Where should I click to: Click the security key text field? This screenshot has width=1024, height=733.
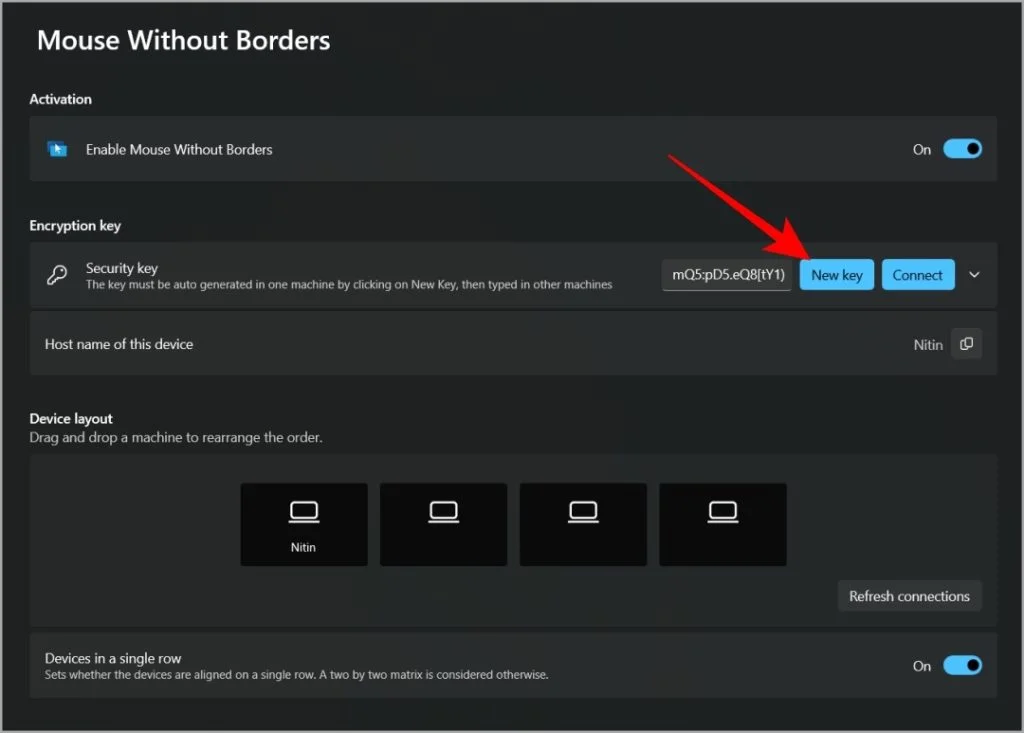click(728, 275)
